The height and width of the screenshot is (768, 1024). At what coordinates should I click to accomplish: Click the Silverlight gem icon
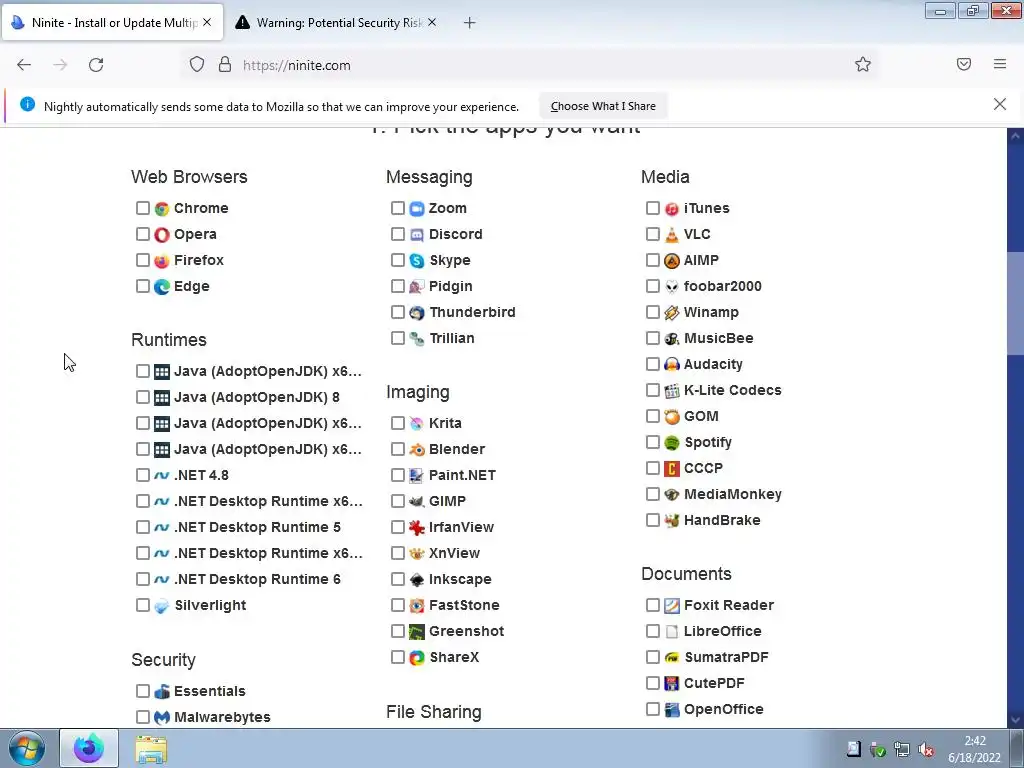tap(162, 606)
